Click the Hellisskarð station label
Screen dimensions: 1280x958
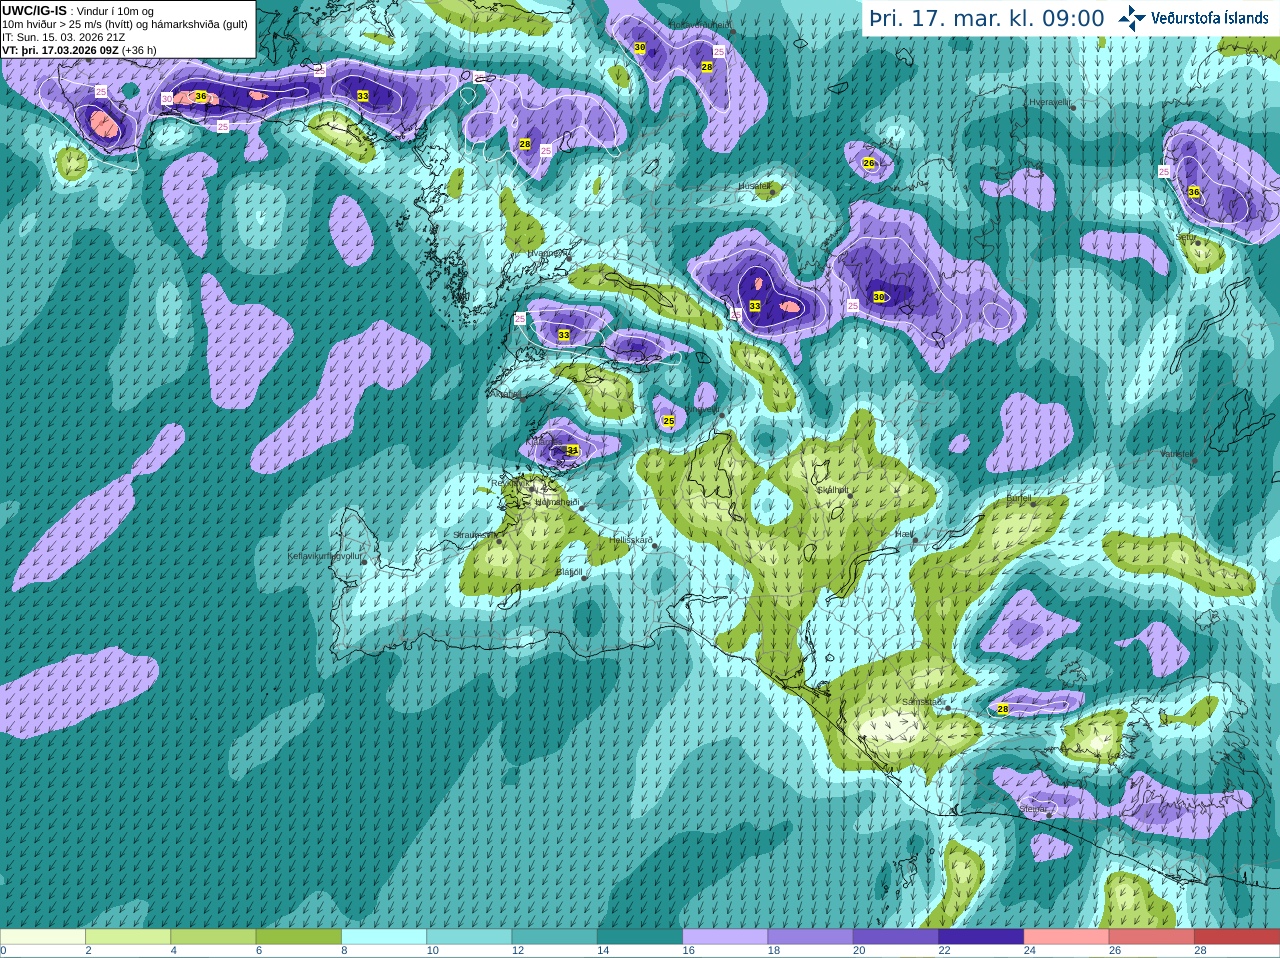click(632, 540)
